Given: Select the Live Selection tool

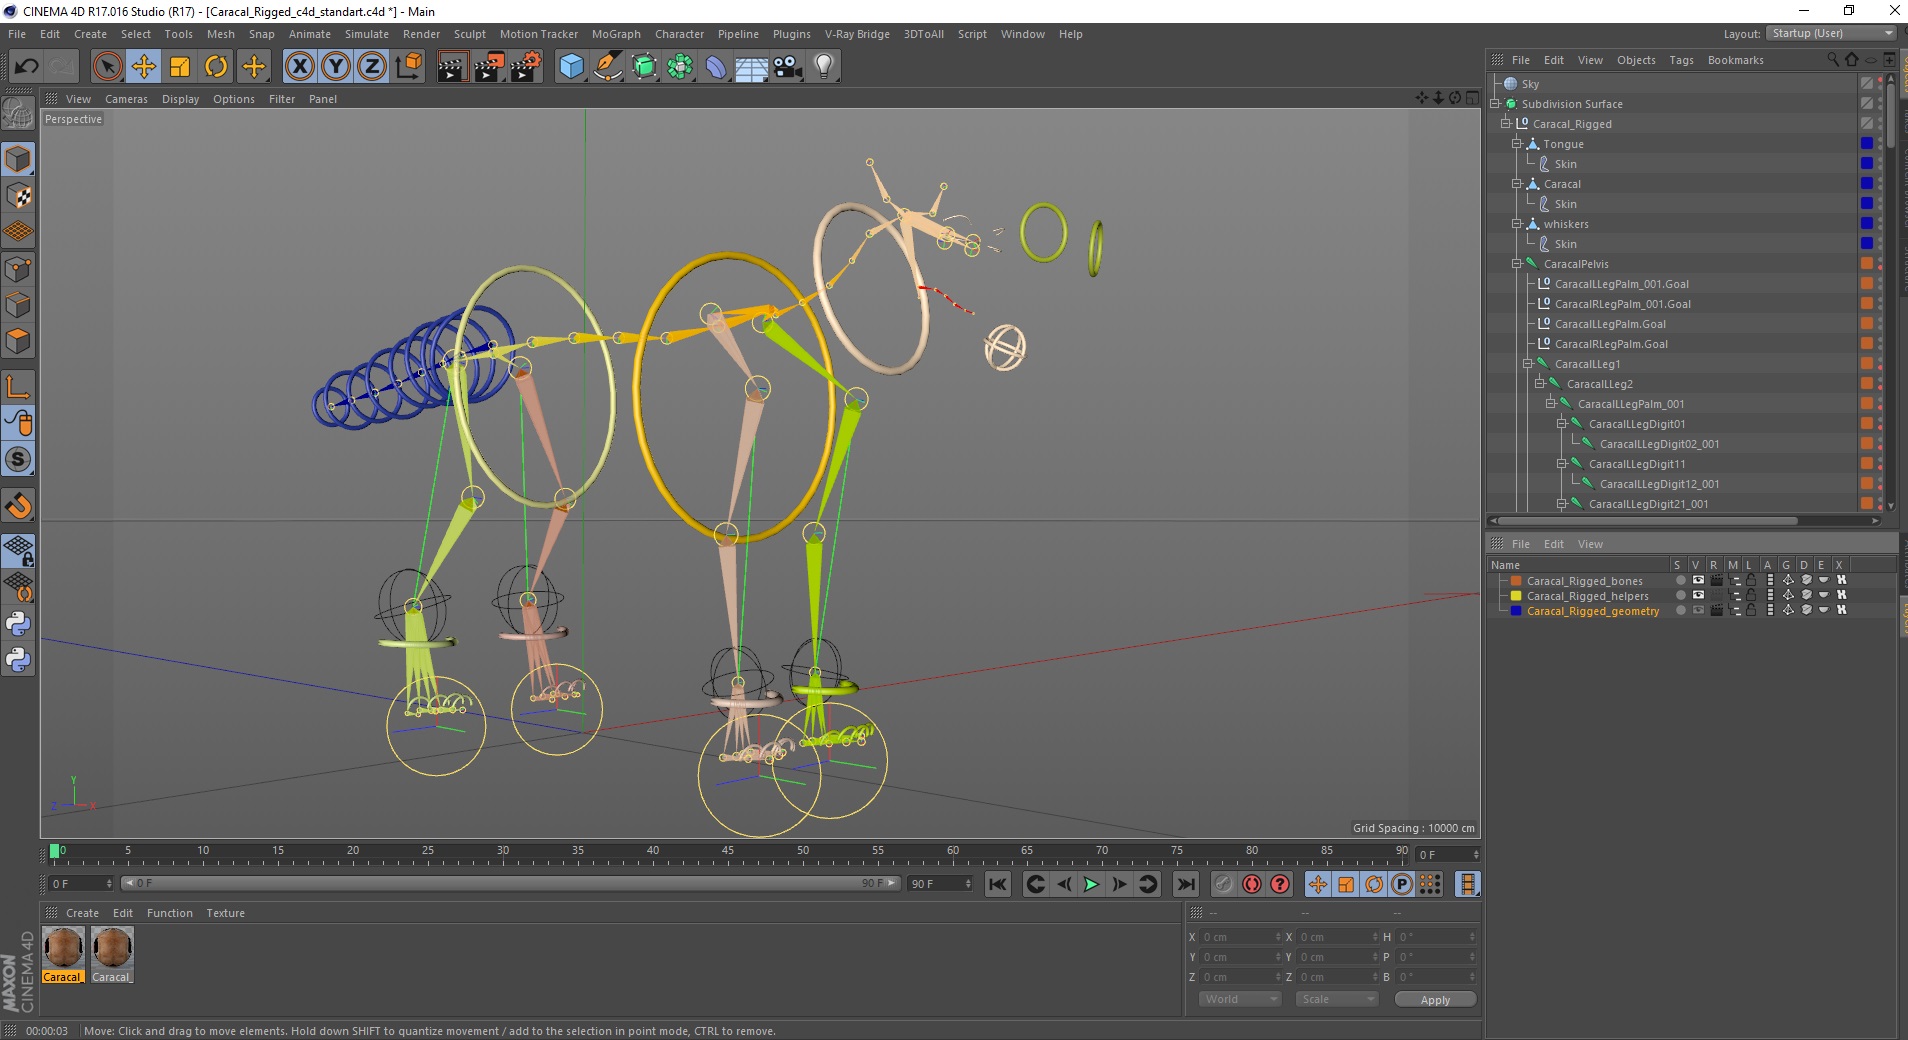Looking at the screenshot, I should click(107, 67).
